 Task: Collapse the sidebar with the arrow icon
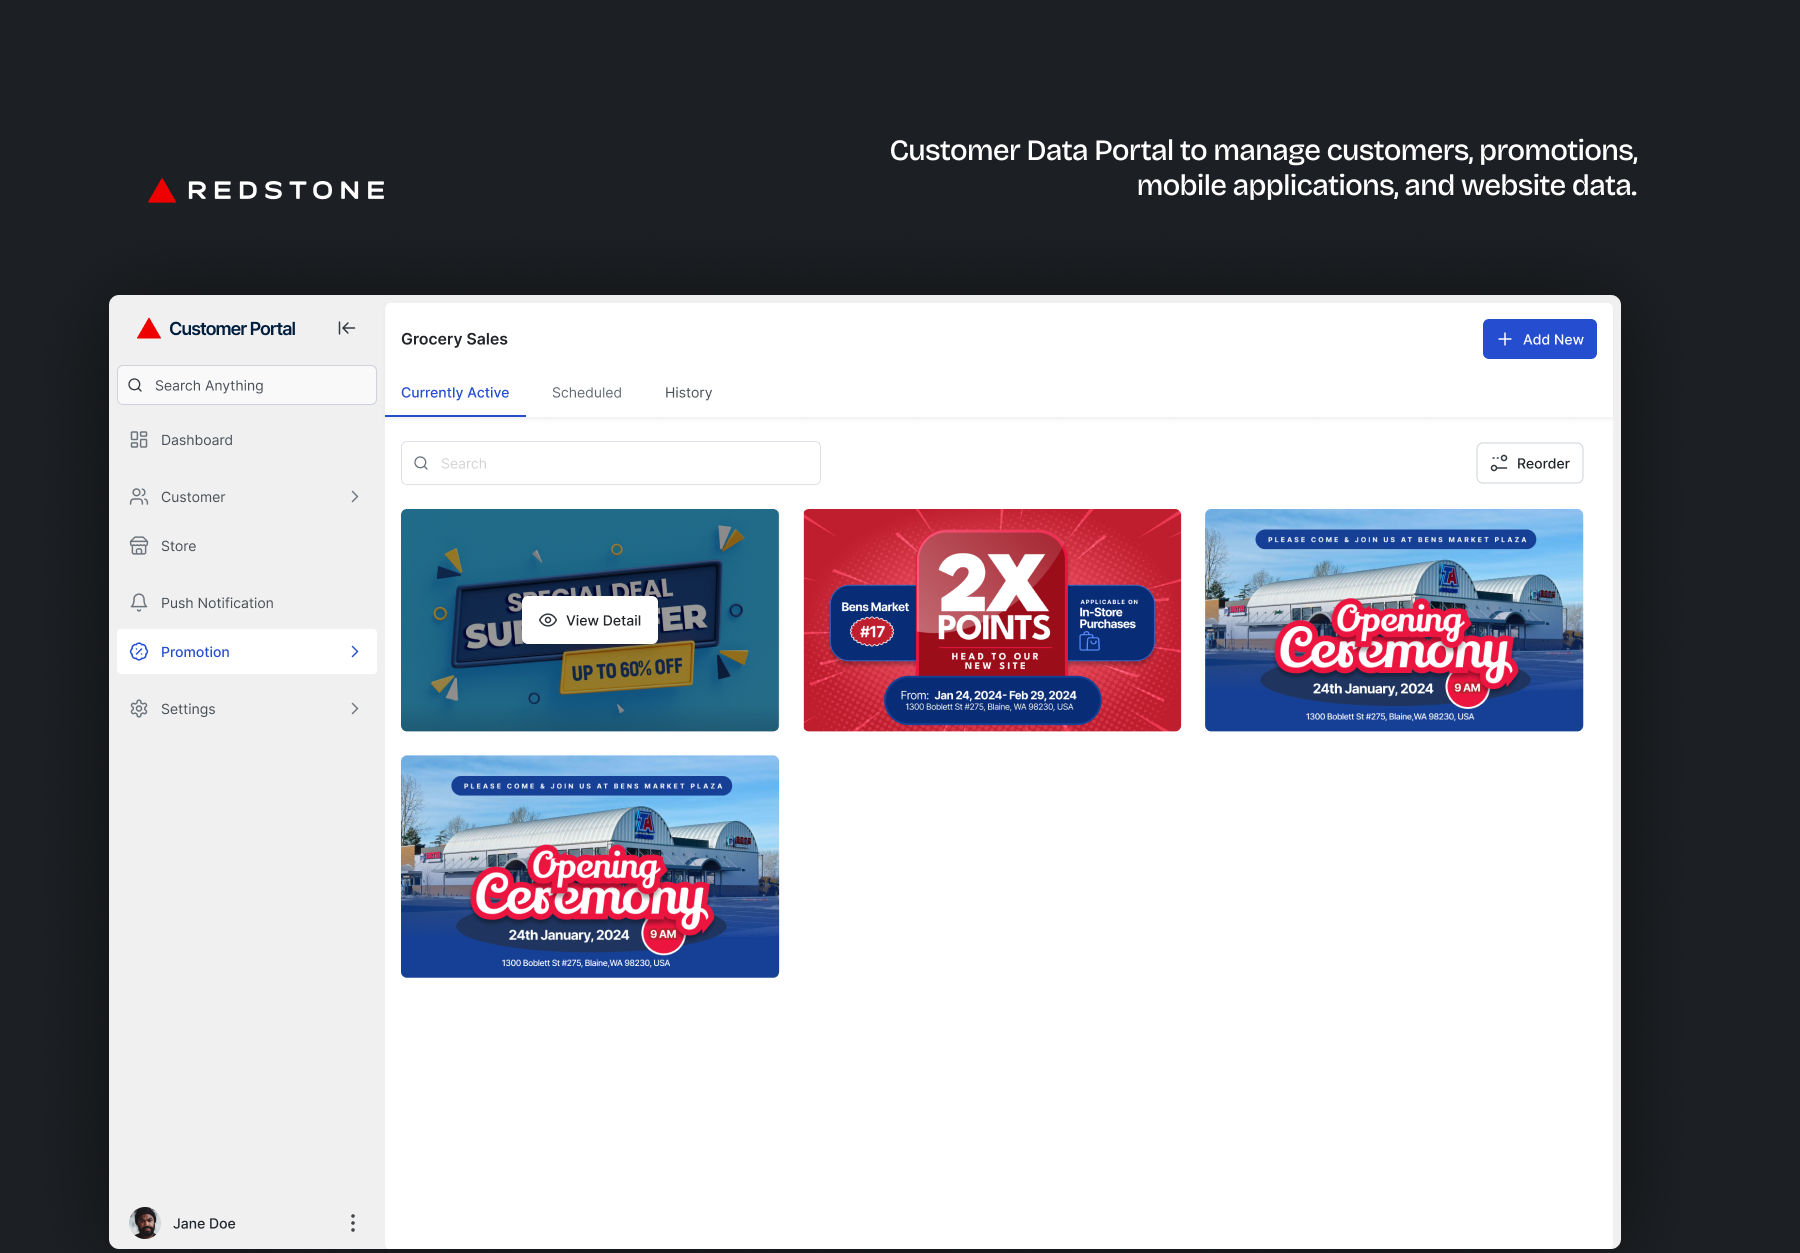pos(347,328)
